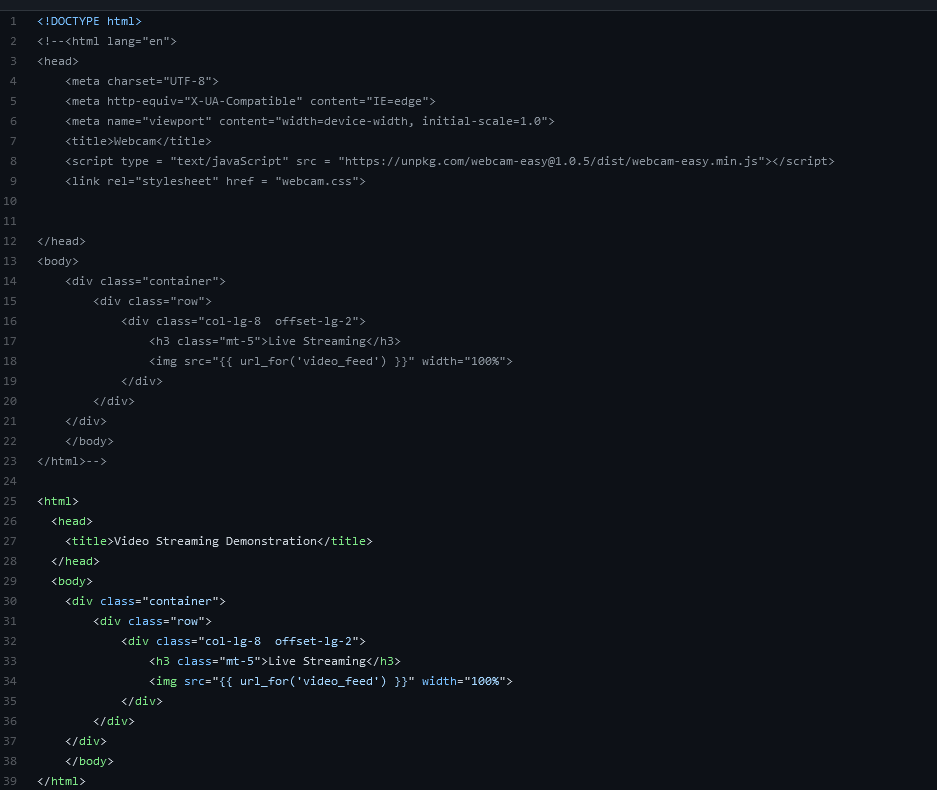
Task: Click line number 24 in the gutter
Action: (x=10, y=481)
